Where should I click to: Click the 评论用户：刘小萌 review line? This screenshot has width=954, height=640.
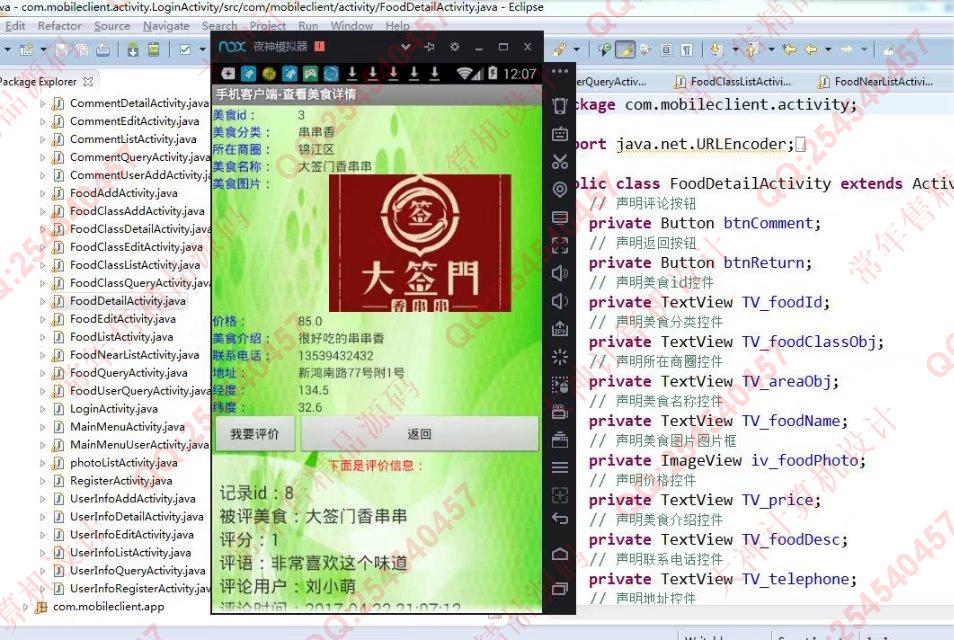[288, 587]
